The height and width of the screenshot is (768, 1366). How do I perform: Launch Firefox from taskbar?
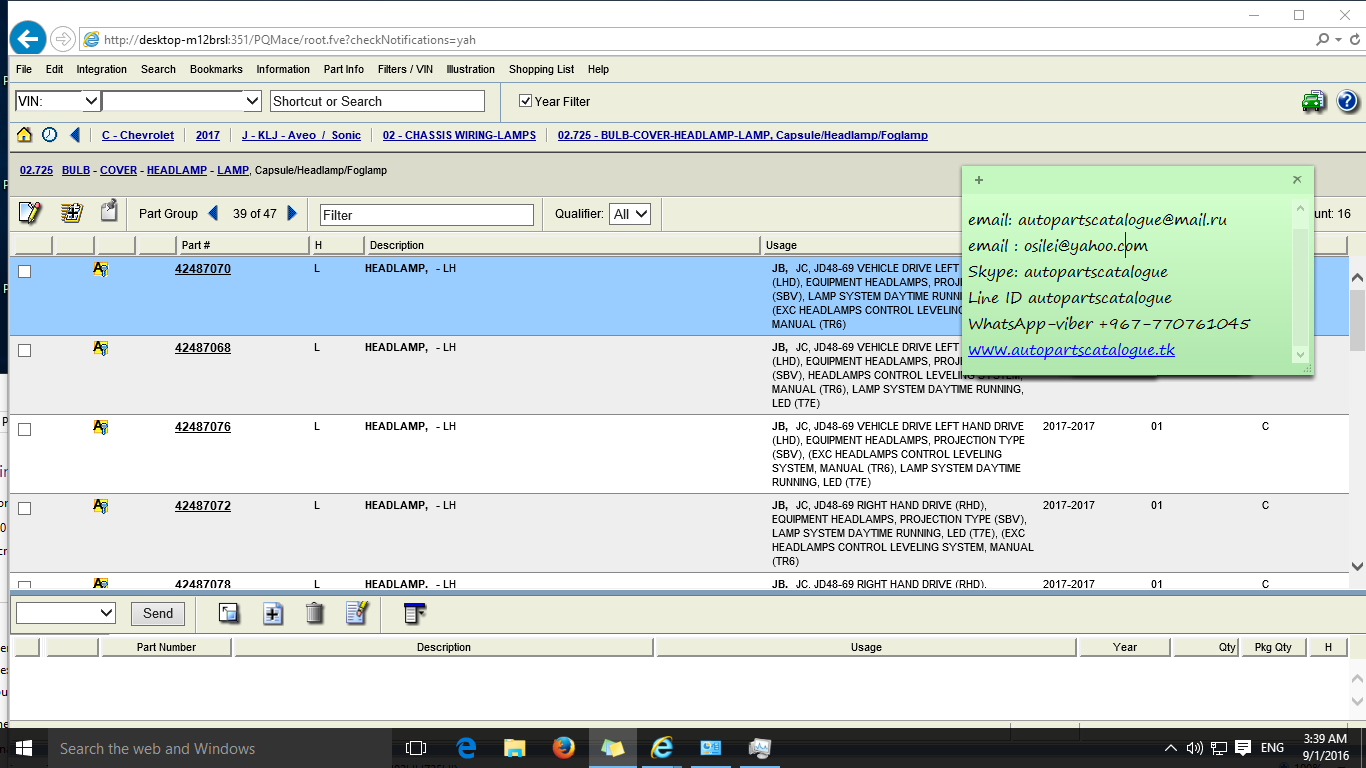click(x=564, y=748)
